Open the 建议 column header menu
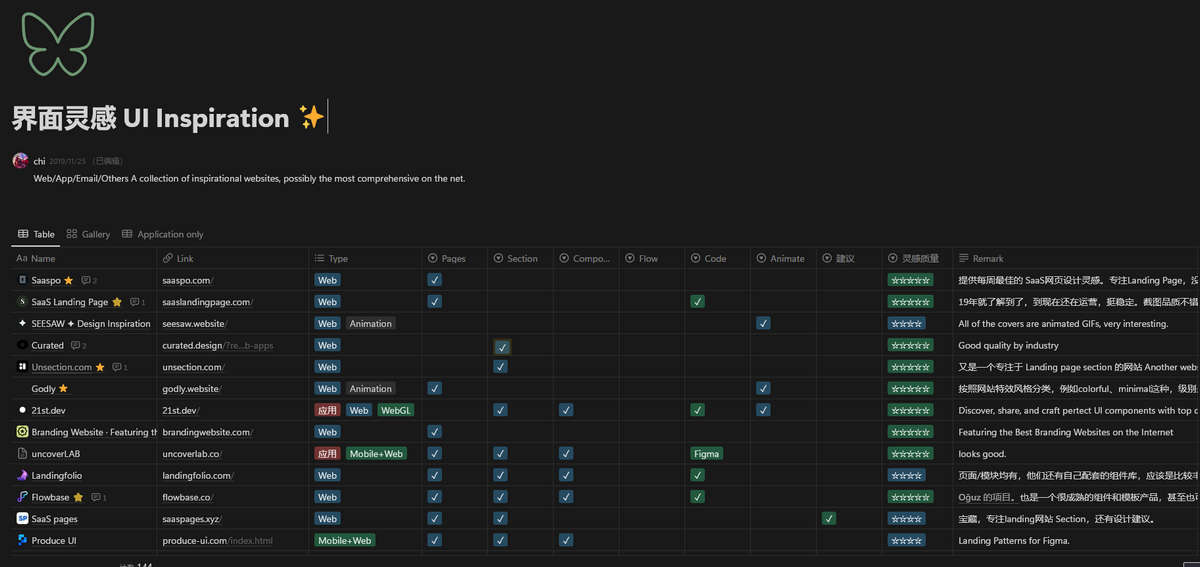 pyautogui.click(x=850, y=258)
